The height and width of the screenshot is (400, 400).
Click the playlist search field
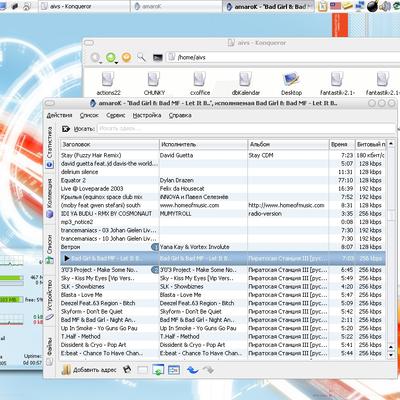pos(246,129)
